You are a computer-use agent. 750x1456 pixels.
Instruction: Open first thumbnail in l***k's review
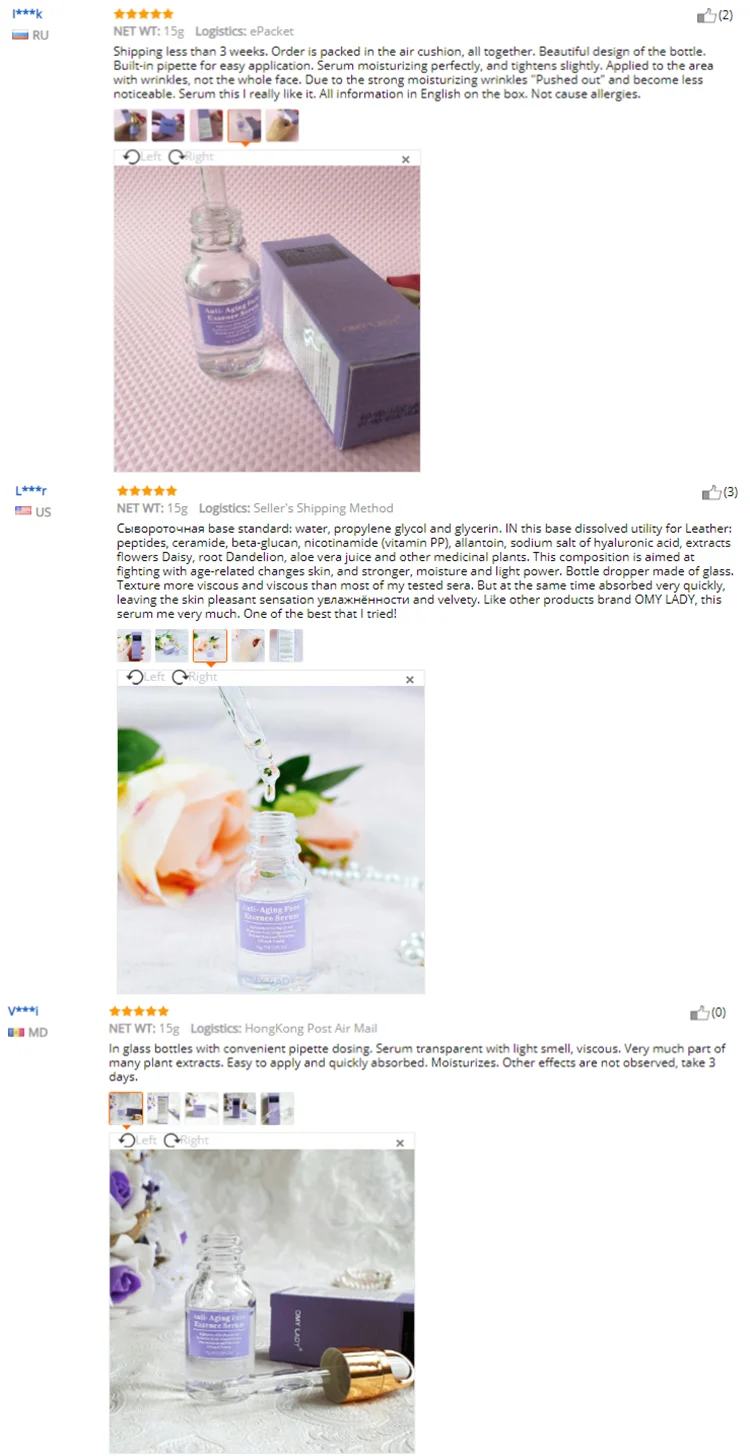tap(131, 125)
